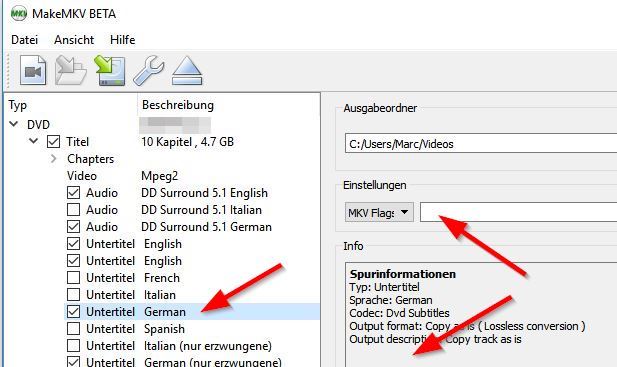Click the MakeMKV logo in the title bar
The height and width of the screenshot is (367, 617).
tap(18, 14)
